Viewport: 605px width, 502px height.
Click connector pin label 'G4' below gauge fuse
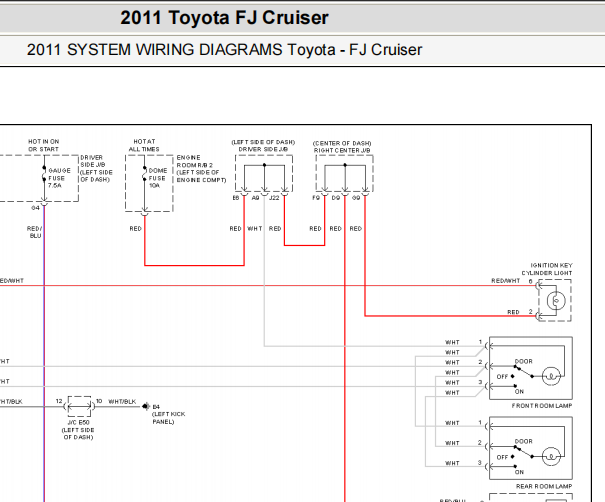35,208
